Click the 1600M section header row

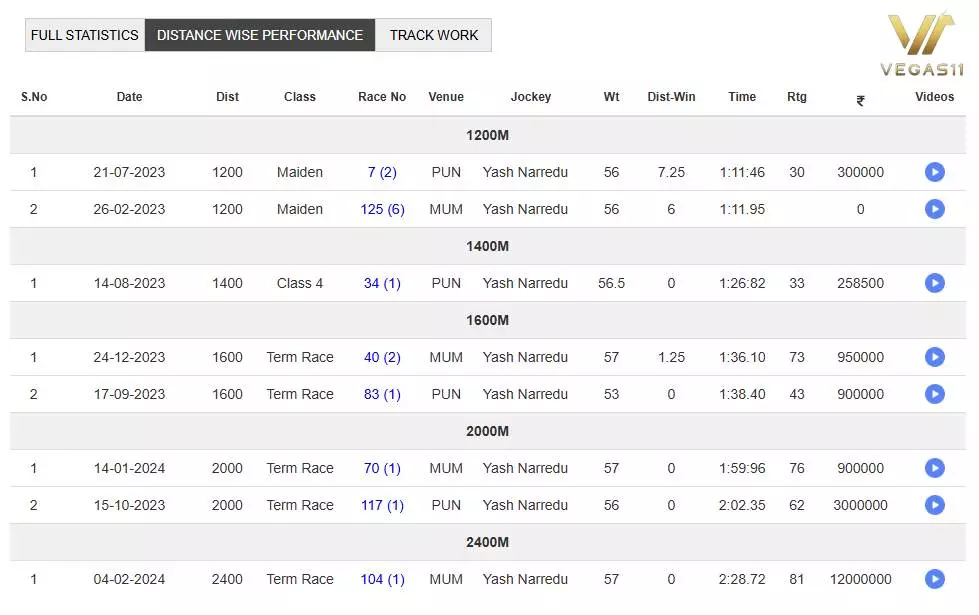click(489, 320)
